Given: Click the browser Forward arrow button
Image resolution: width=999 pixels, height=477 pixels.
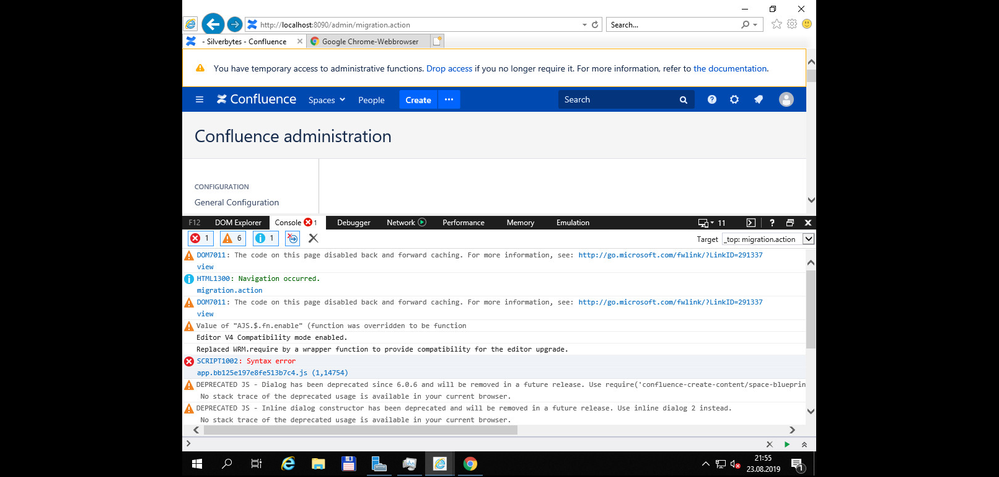Looking at the screenshot, I should pos(234,25).
